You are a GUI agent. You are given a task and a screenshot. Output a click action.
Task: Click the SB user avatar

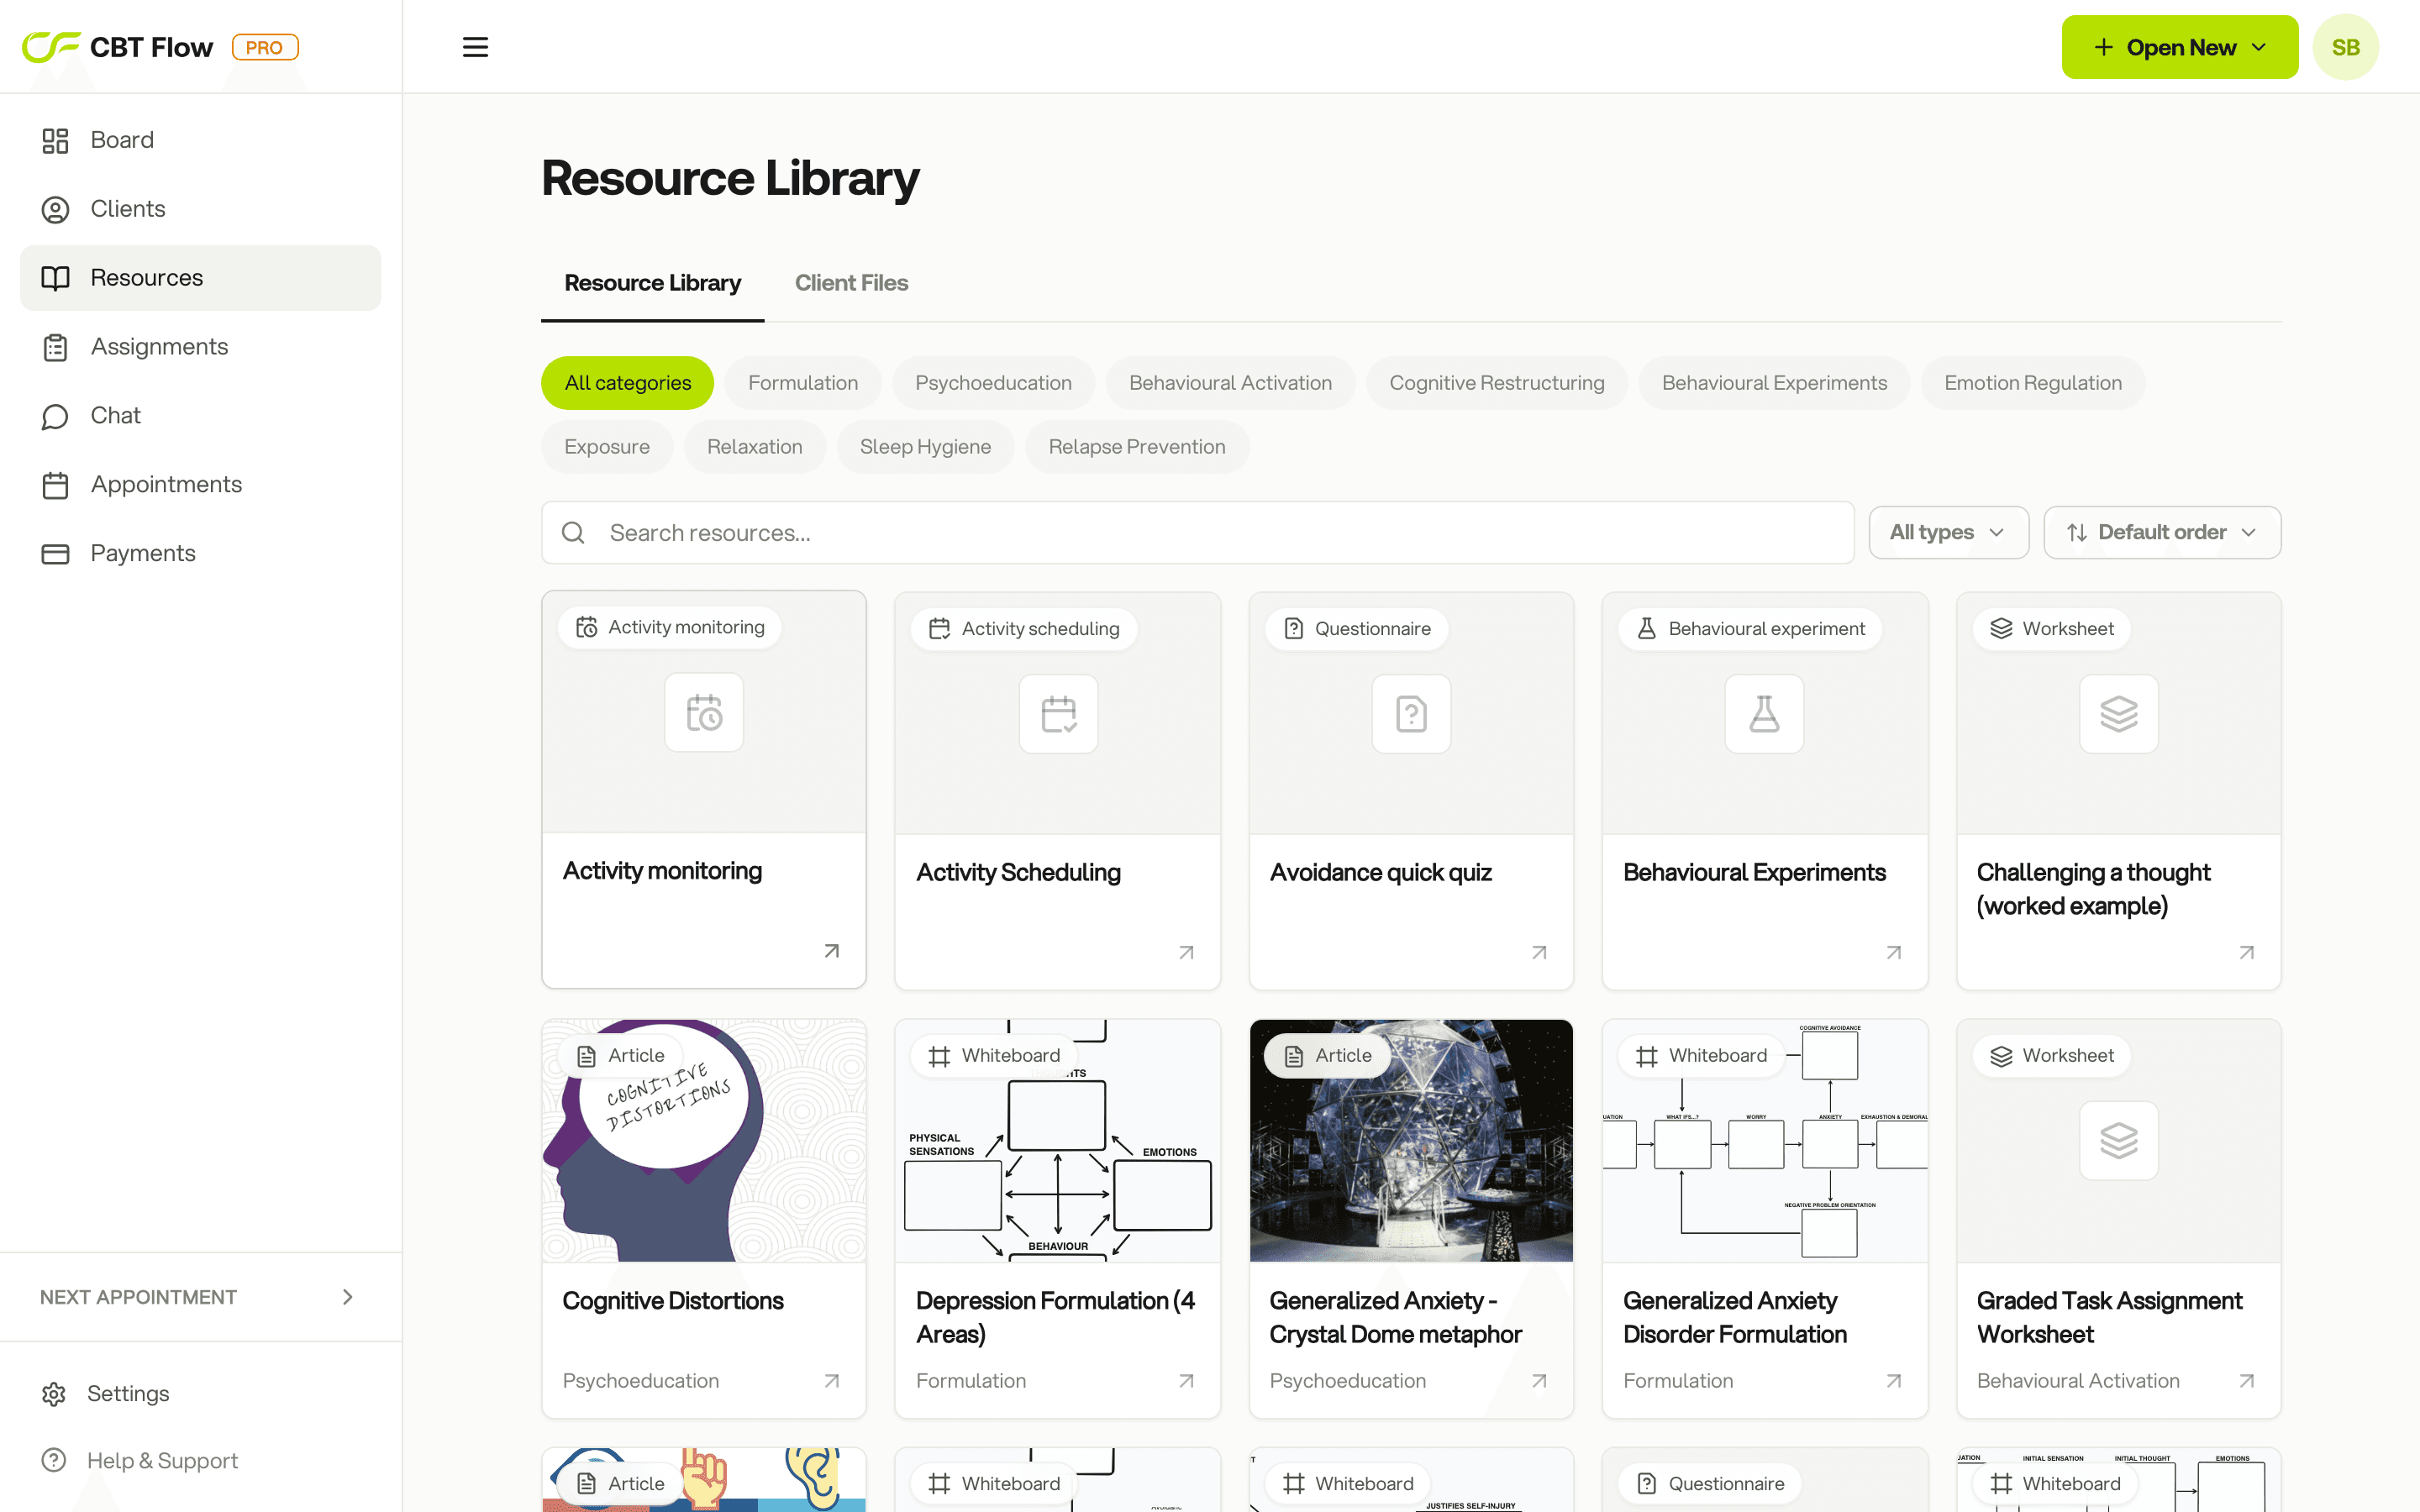click(2345, 47)
